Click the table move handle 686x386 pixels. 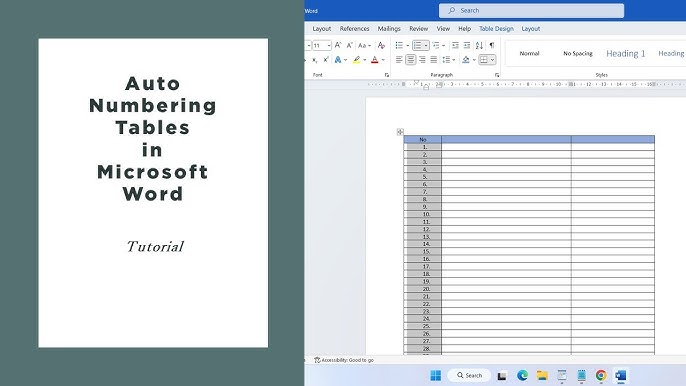400,132
